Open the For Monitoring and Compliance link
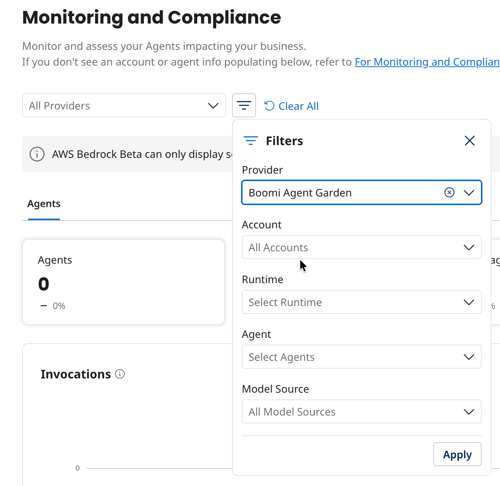Image resolution: width=500 pixels, height=486 pixels. click(x=427, y=62)
